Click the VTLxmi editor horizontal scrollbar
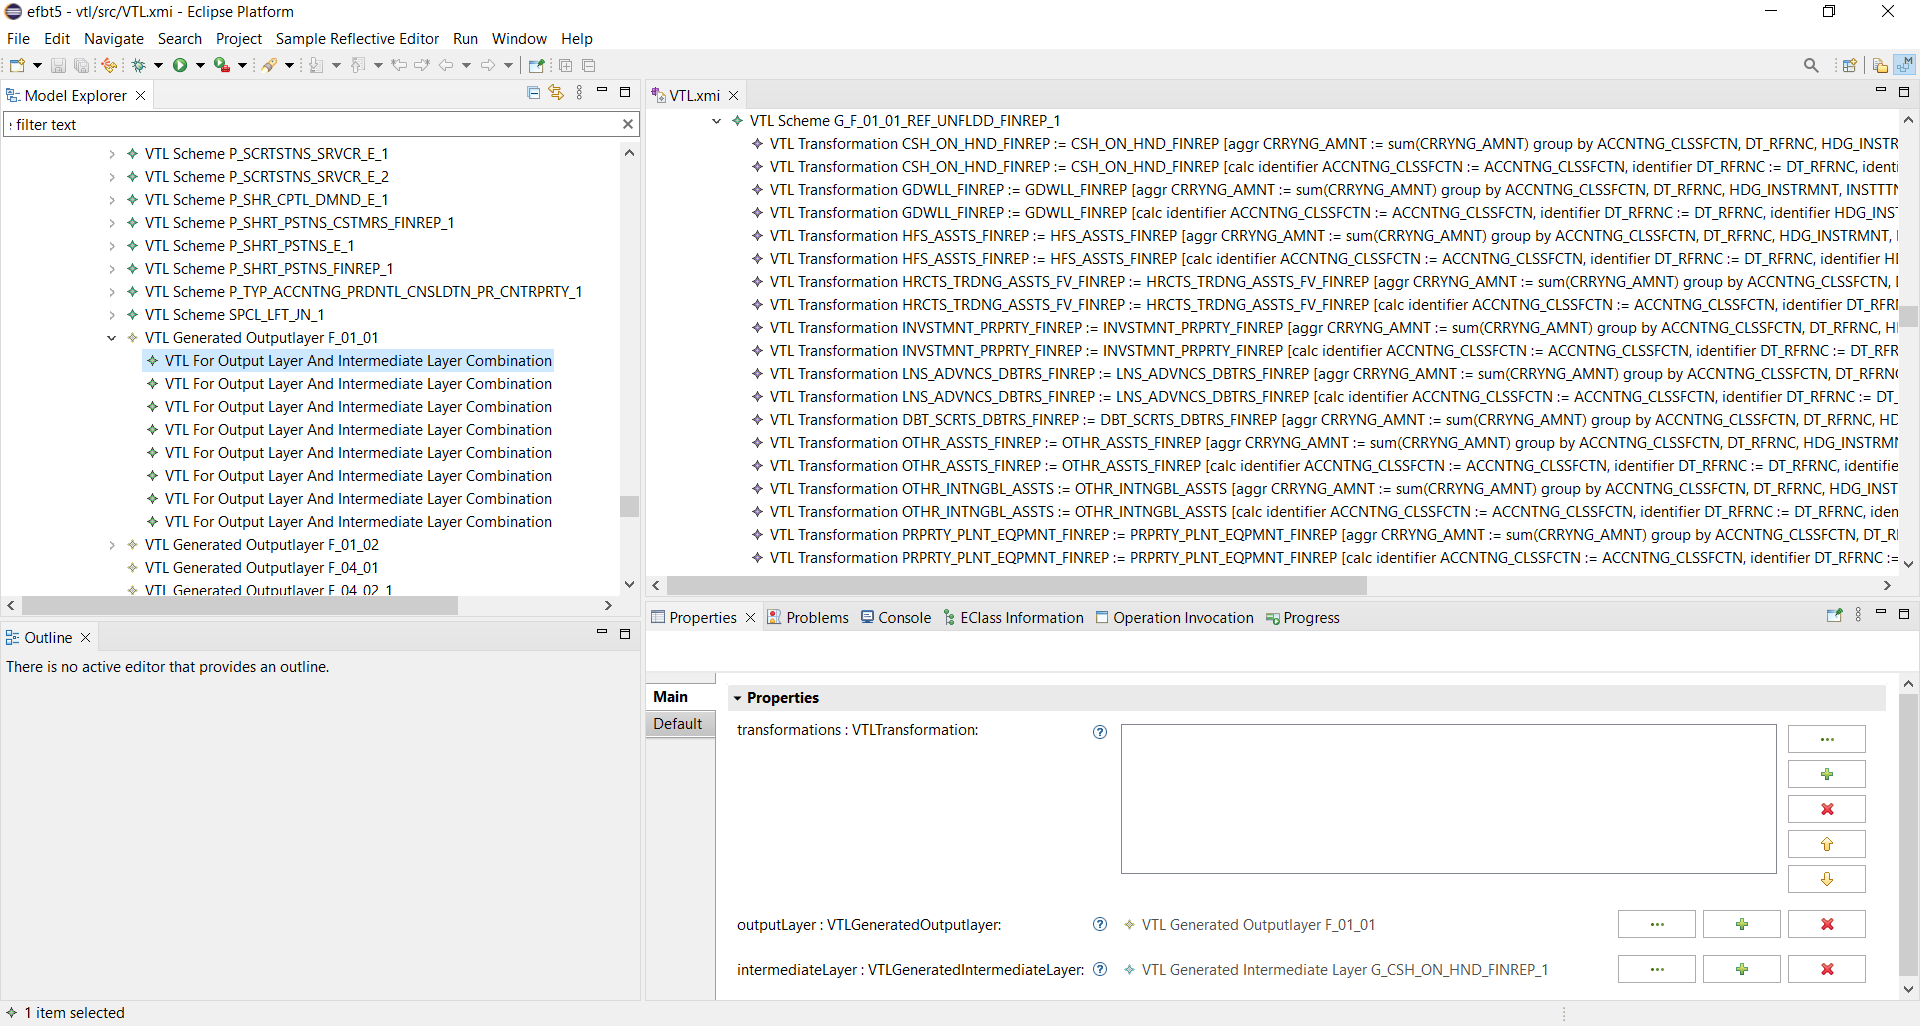 click(x=1017, y=585)
